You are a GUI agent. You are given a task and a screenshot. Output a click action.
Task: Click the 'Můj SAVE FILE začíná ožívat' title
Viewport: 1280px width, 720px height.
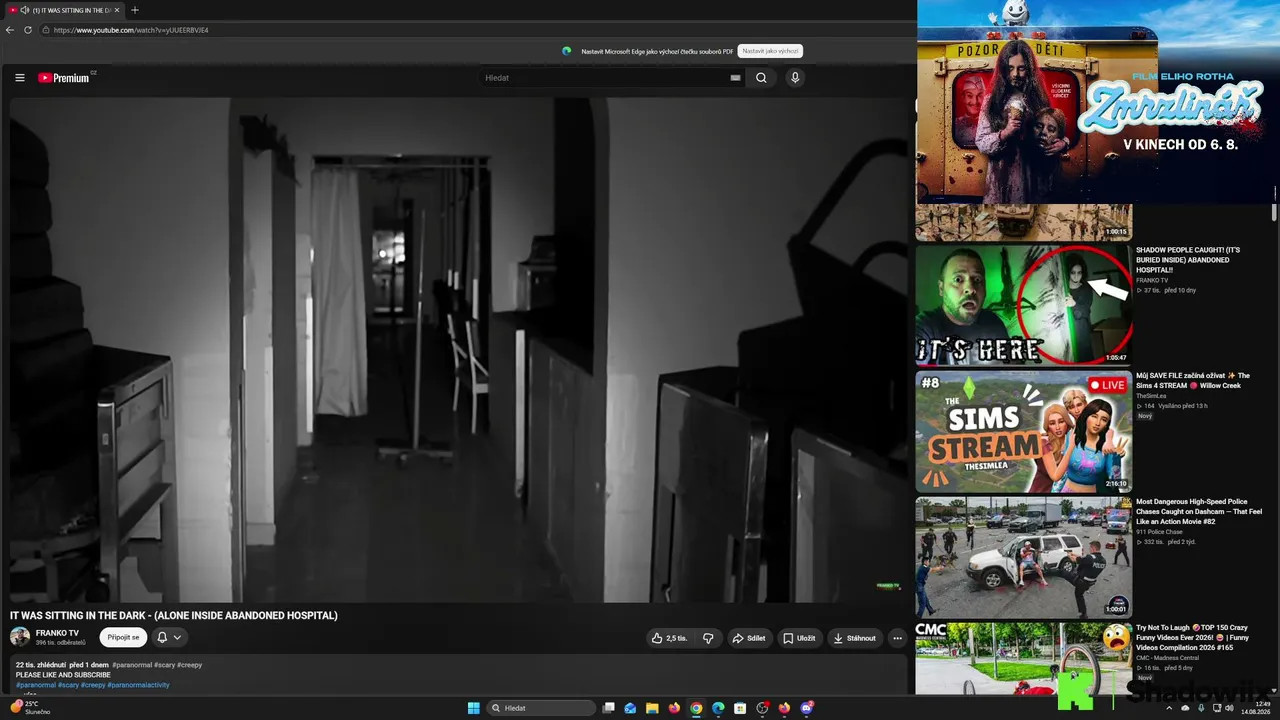click(x=1193, y=381)
